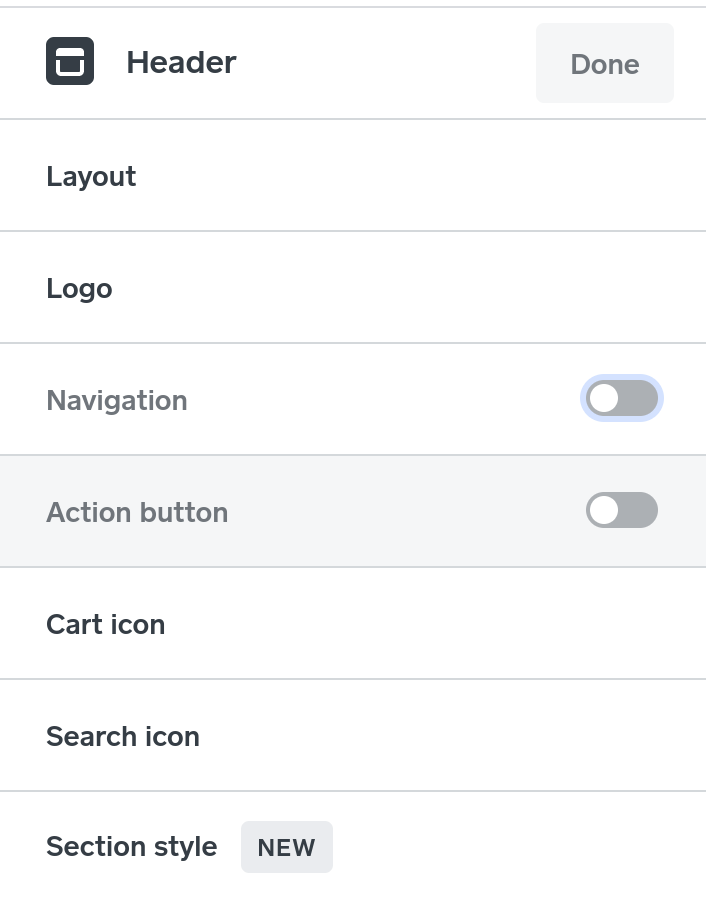Open the Layout settings row

tap(91, 177)
